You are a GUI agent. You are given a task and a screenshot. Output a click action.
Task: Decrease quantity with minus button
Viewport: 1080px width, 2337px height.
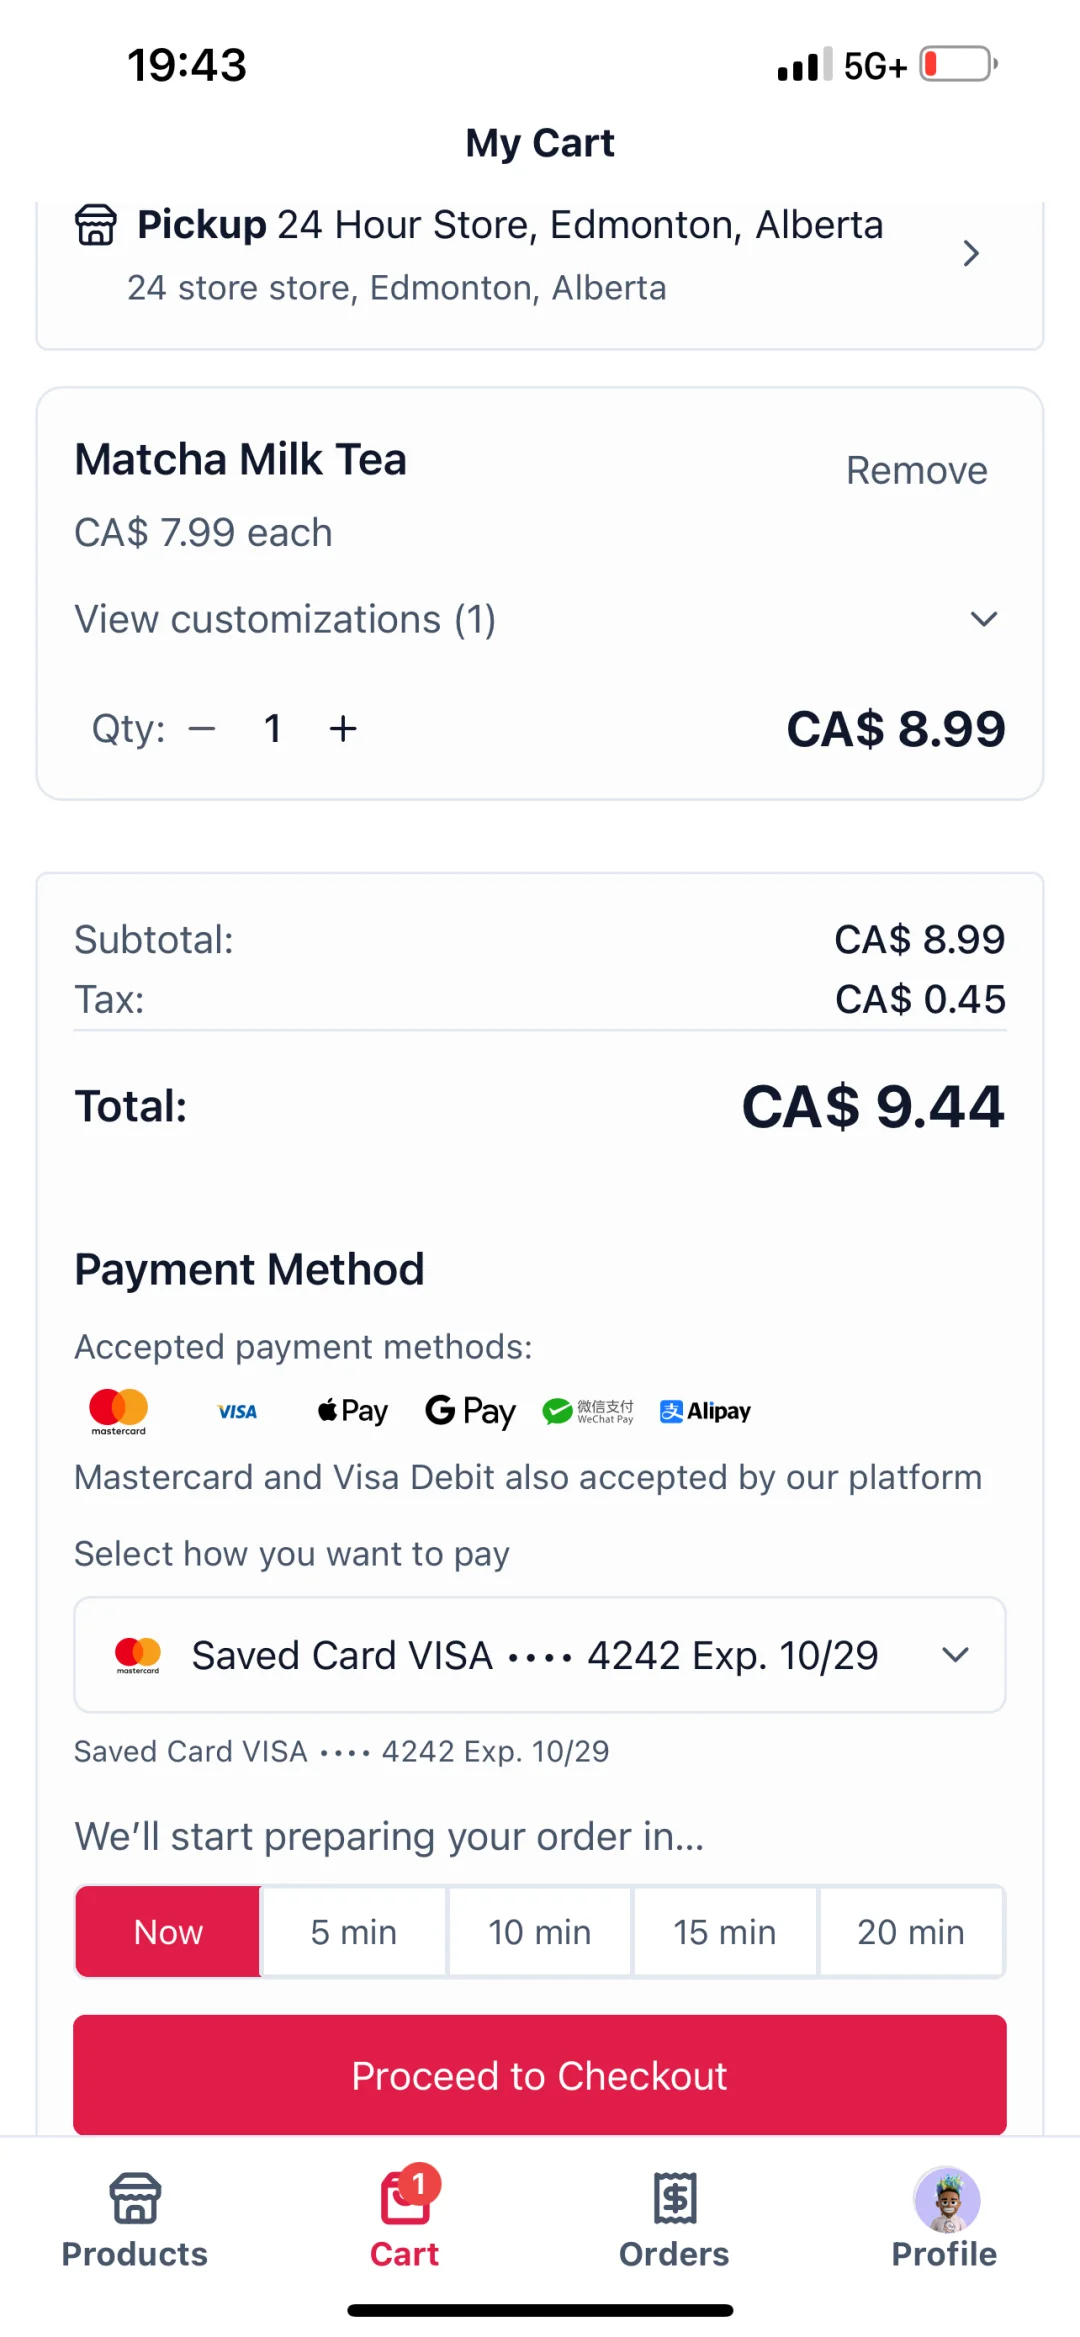[202, 729]
